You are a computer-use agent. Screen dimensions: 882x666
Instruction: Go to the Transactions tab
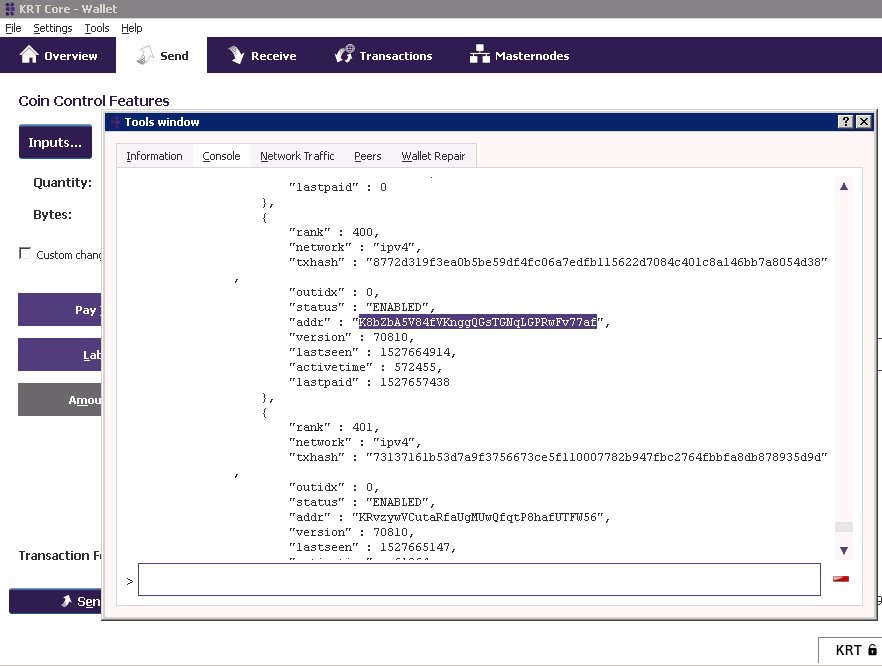tap(384, 55)
